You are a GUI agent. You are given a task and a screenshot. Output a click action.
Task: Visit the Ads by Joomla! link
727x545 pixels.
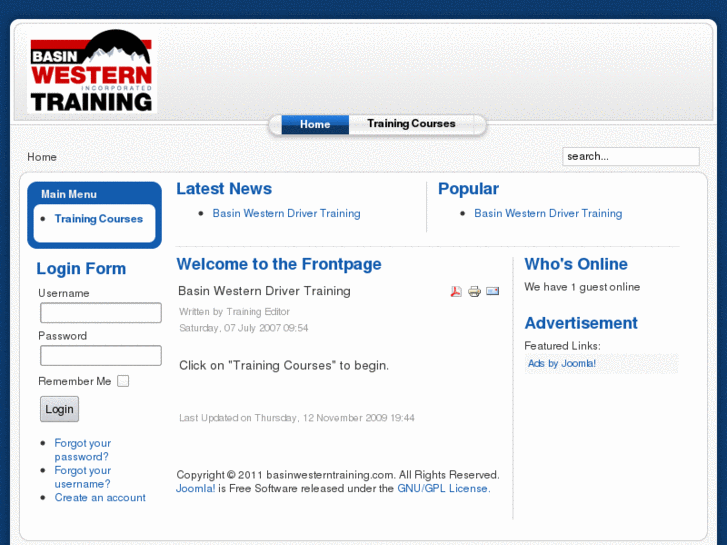[x=561, y=364]
